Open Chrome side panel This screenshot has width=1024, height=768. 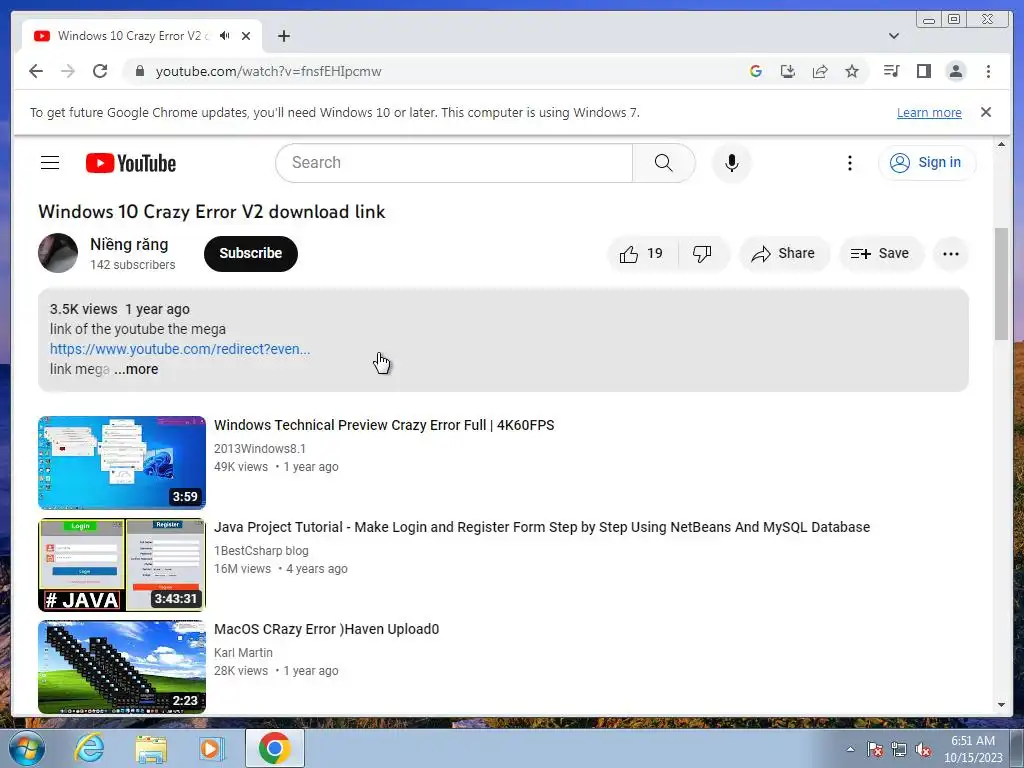[923, 71]
